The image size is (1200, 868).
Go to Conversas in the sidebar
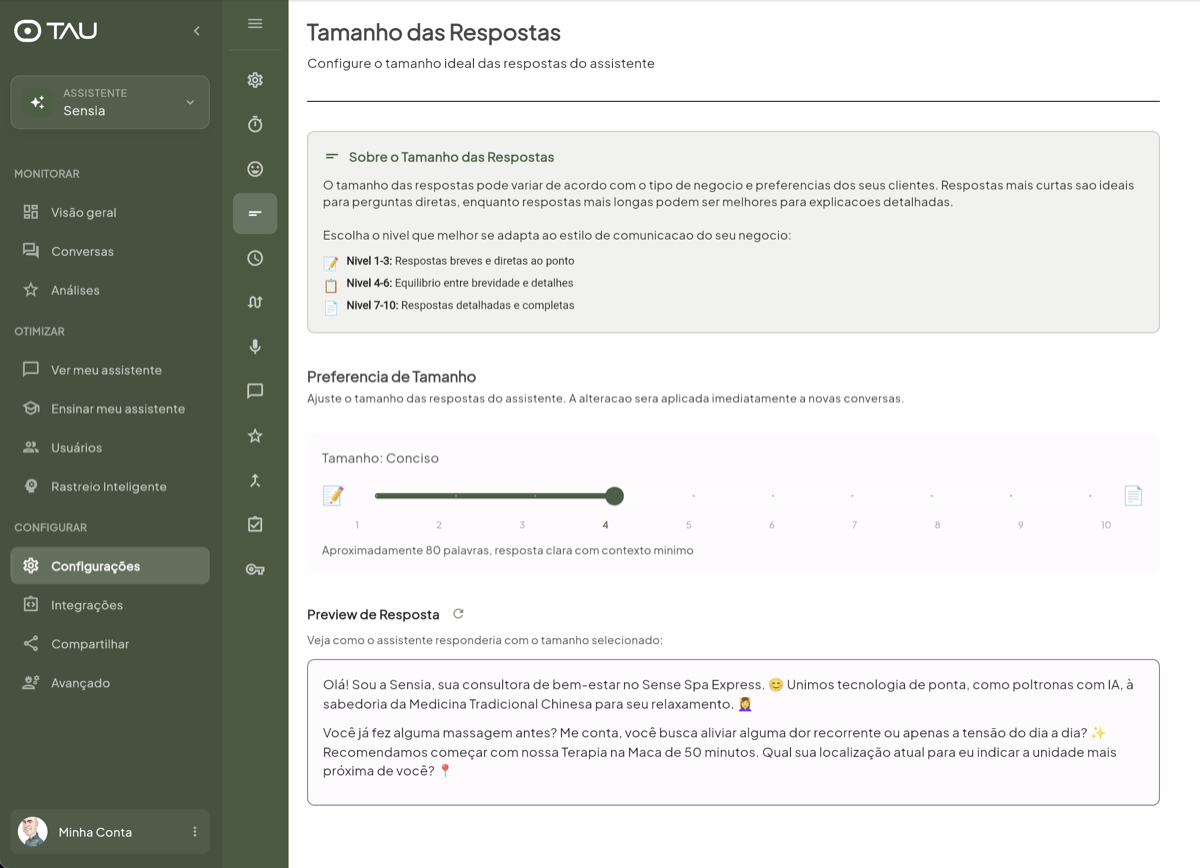83,251
